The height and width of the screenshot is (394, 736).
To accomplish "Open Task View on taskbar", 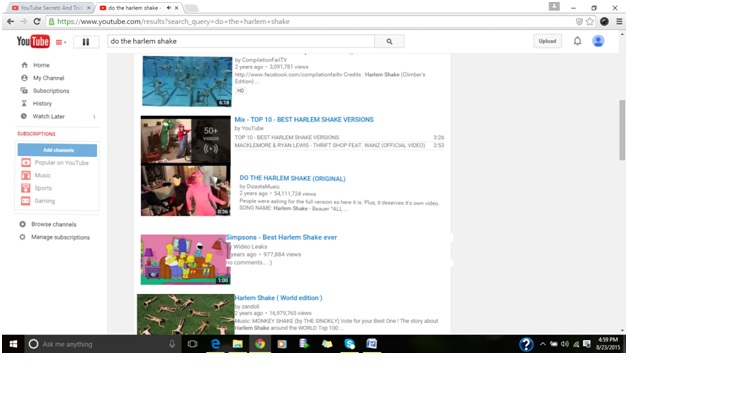I will [x=192, y=344].
